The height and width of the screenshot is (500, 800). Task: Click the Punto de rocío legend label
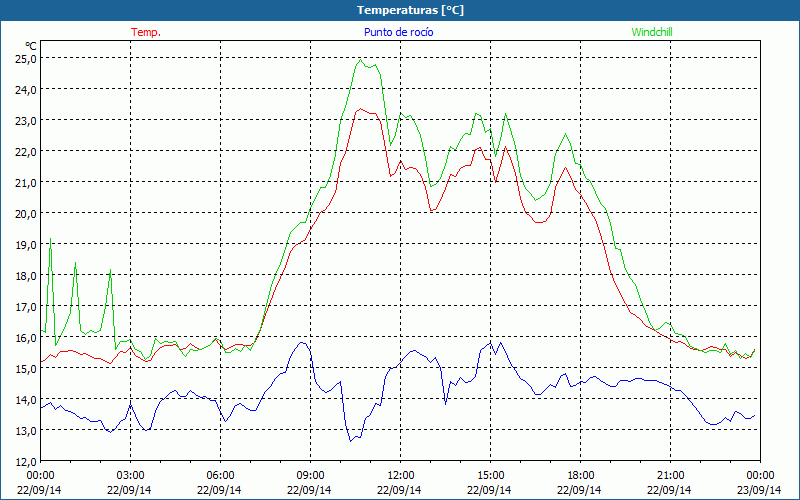(398, 32)
